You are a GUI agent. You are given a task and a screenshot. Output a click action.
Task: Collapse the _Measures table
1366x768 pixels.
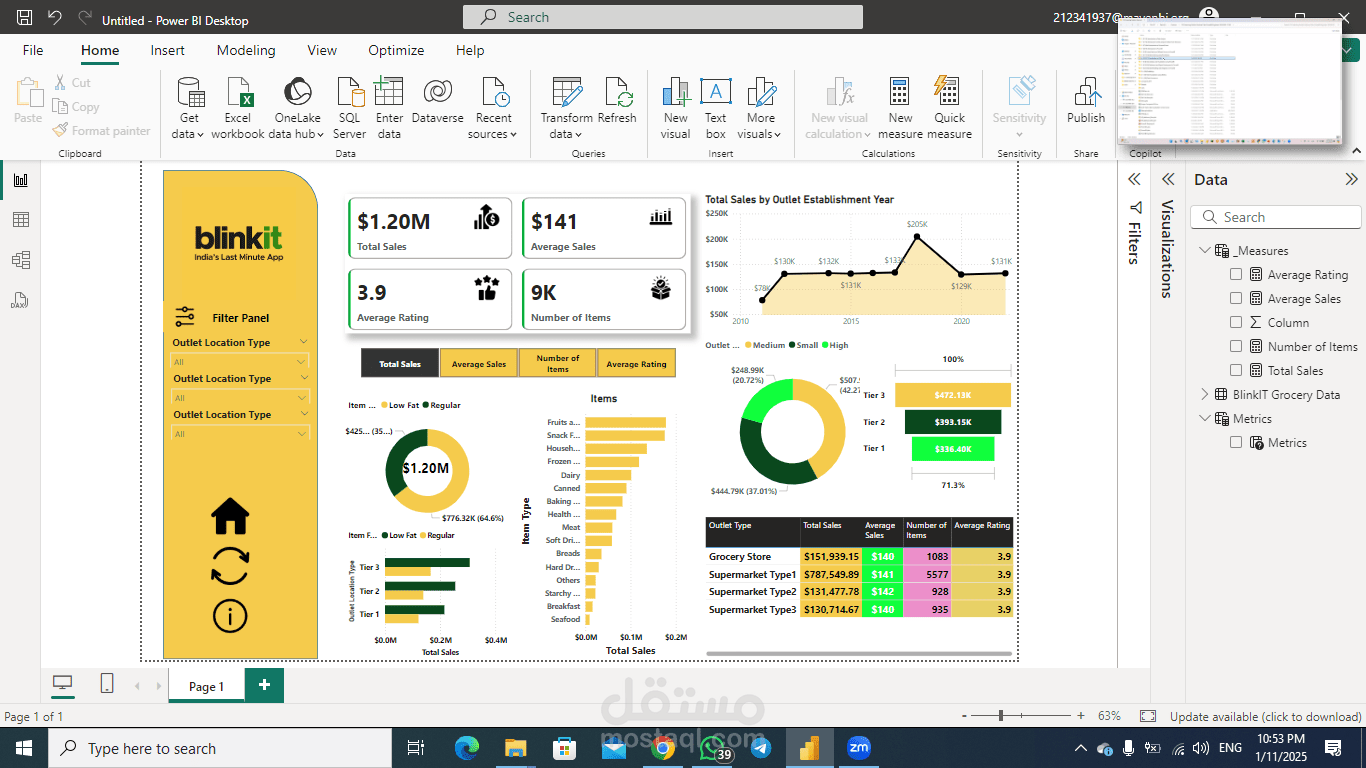pyautogui.click(x=1204, y=250)
